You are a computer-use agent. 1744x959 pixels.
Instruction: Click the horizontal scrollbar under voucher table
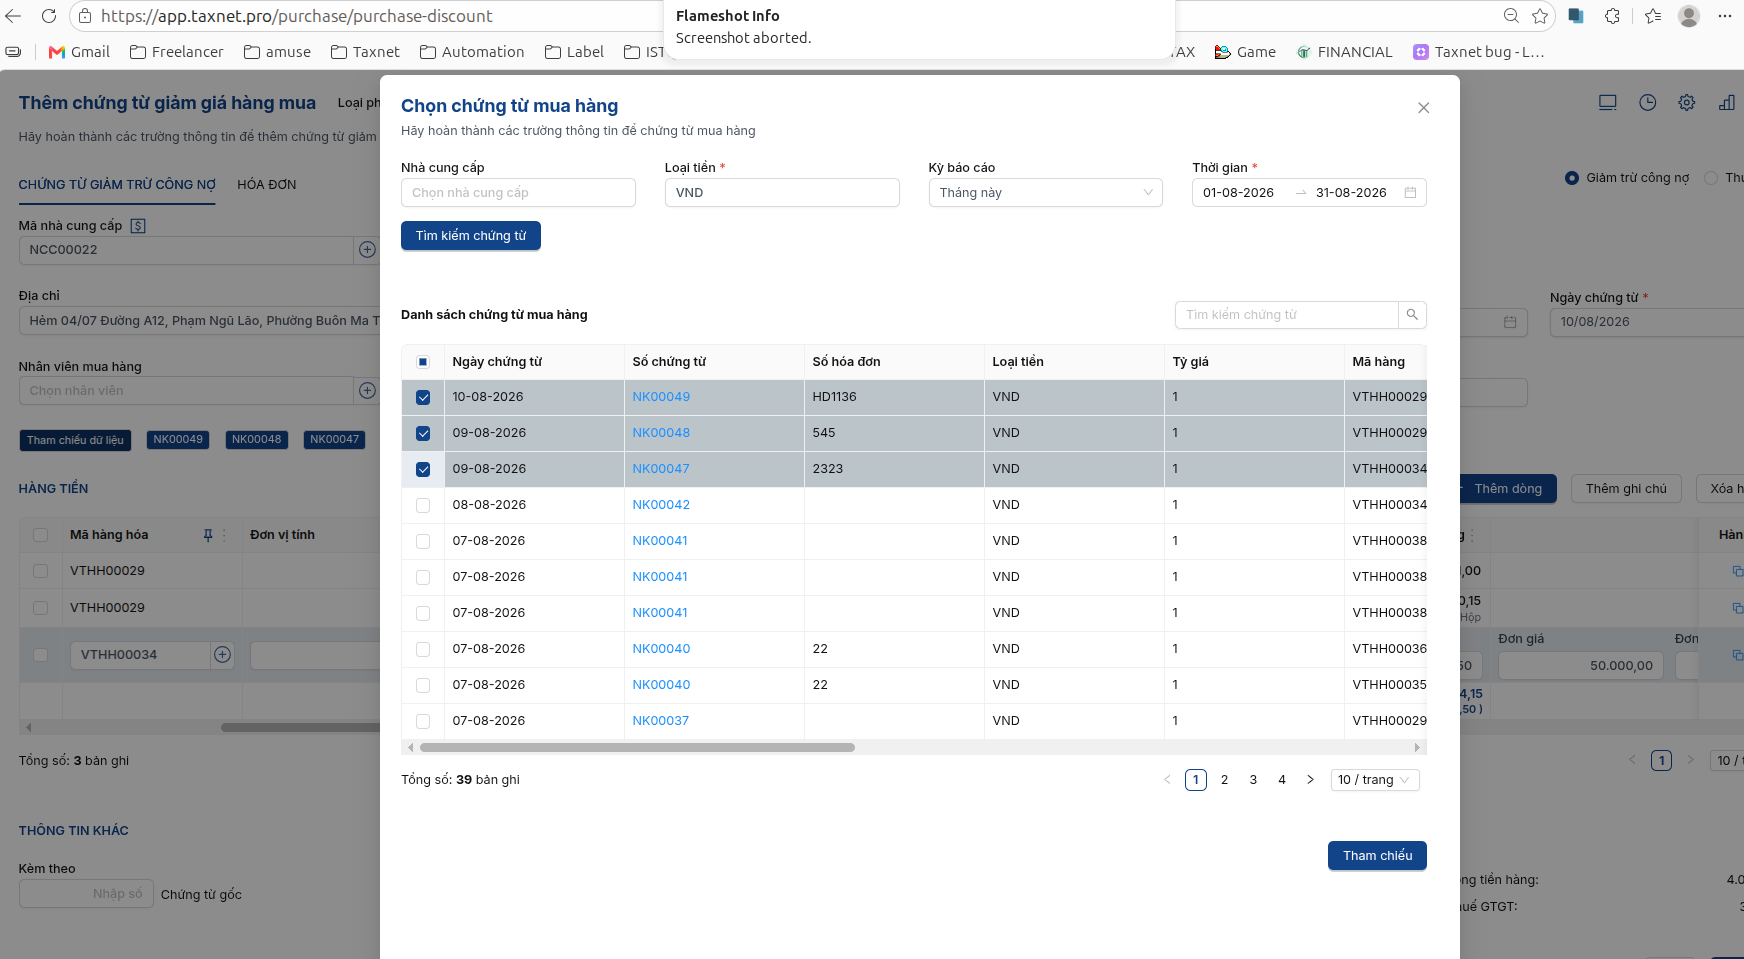637,748
